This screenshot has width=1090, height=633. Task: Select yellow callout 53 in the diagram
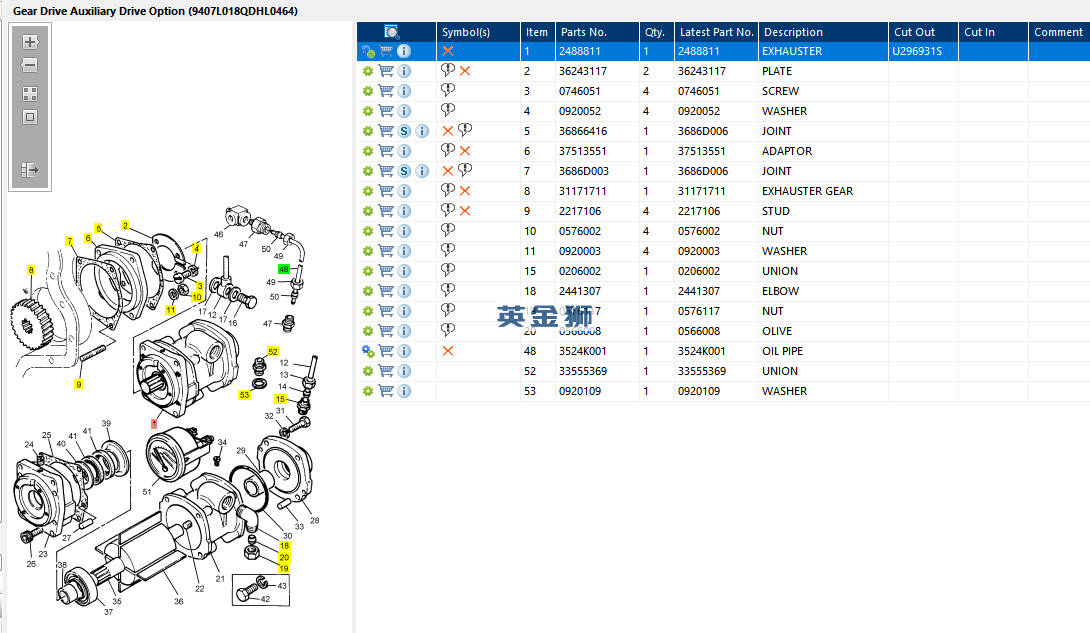coord(245,395)
